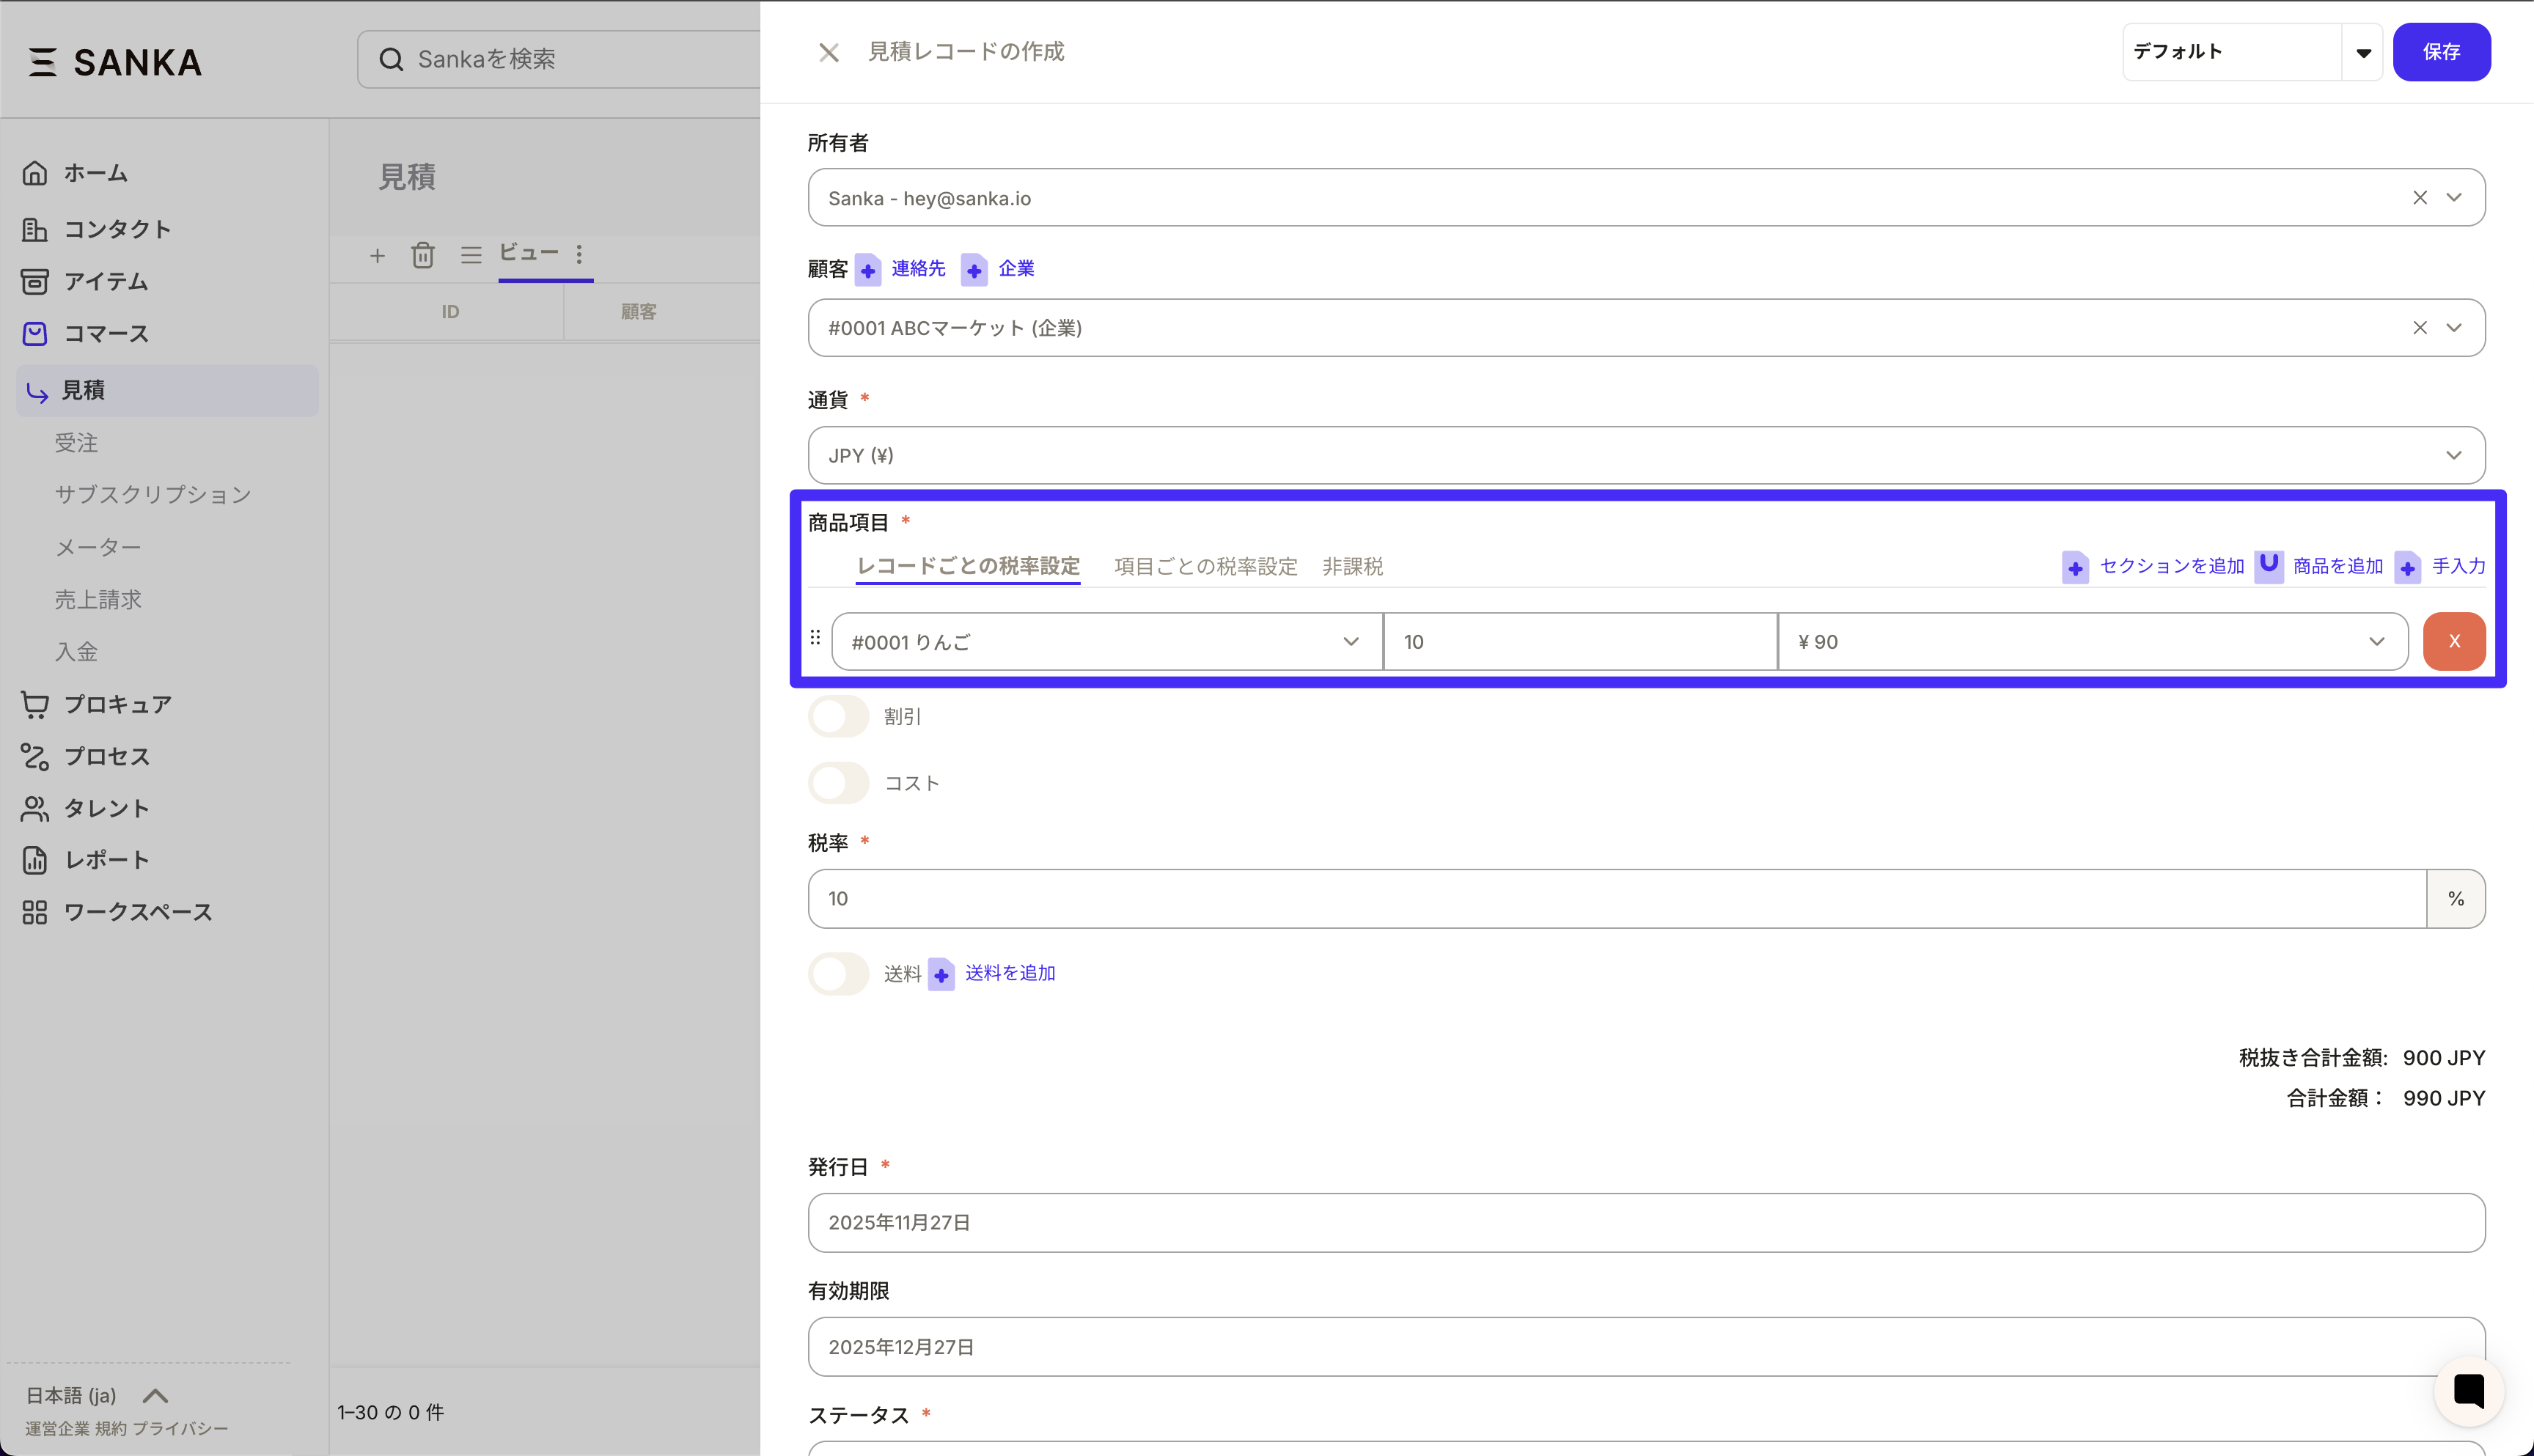Enable the コスト toggle
This screenshot has height=1456, width=2534.
click(x=839, y=783)
